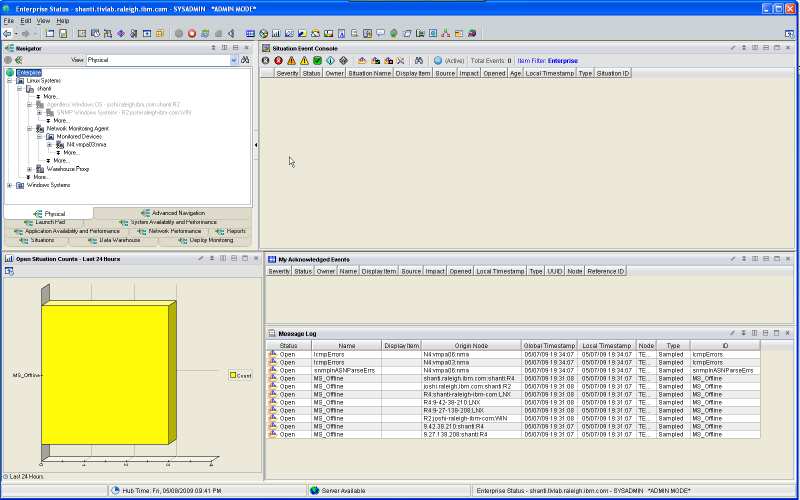This screenshot has height=500, width=800.
Task: Click the yellow Count legend swatch
Action: (x=233, y=376)
